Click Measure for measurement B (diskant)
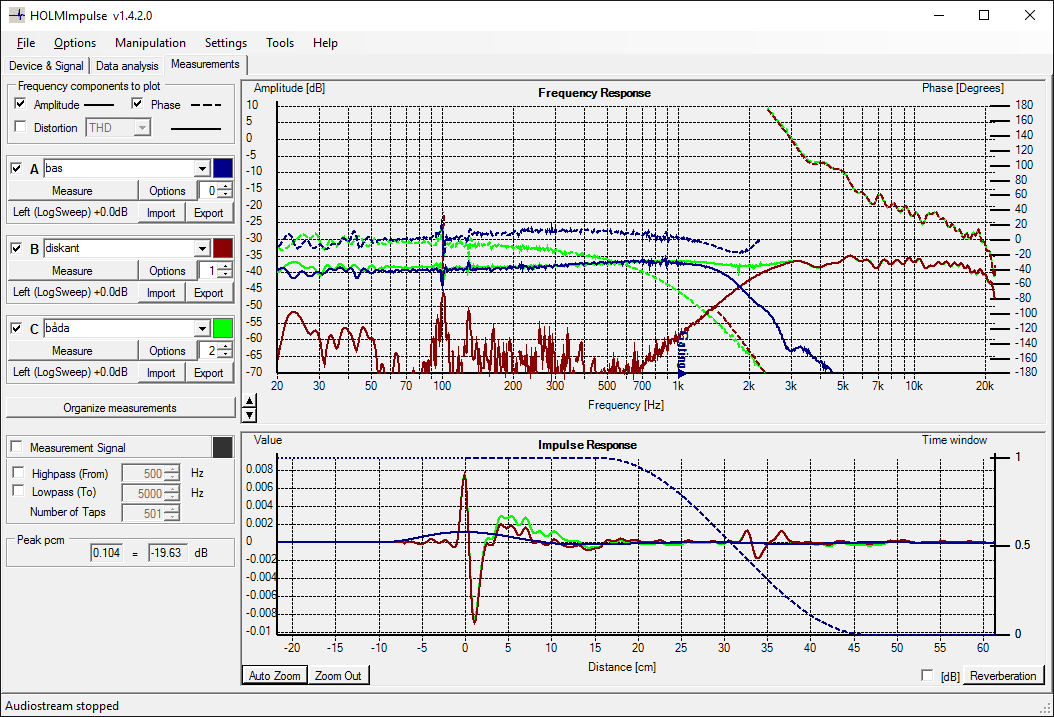Viewport: 1054px width, 717px height. 72,271
